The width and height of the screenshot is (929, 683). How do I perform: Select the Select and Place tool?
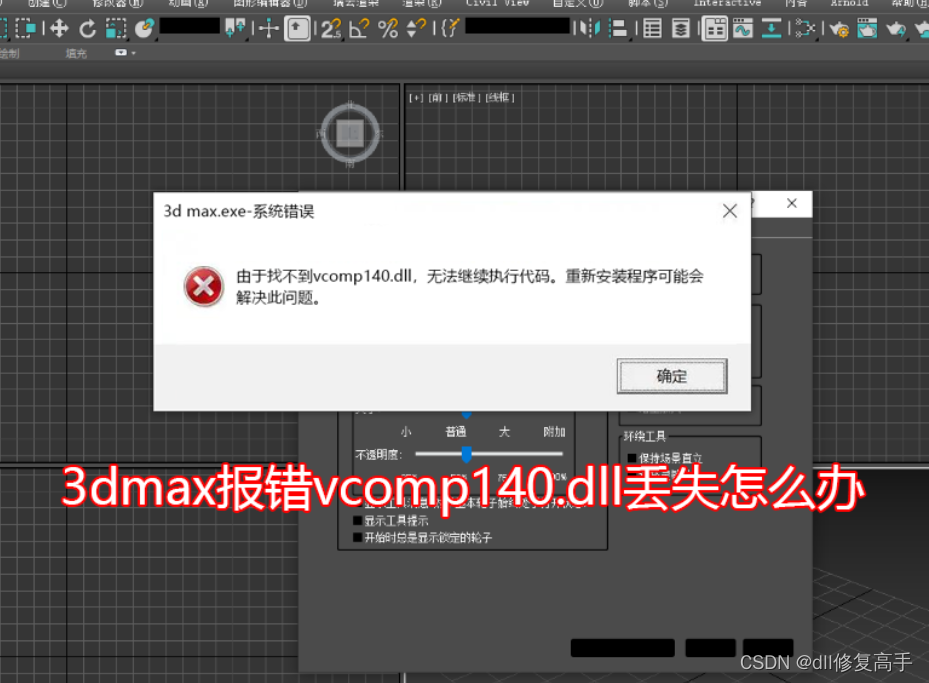pyautogui.click(x=144, y=28)
